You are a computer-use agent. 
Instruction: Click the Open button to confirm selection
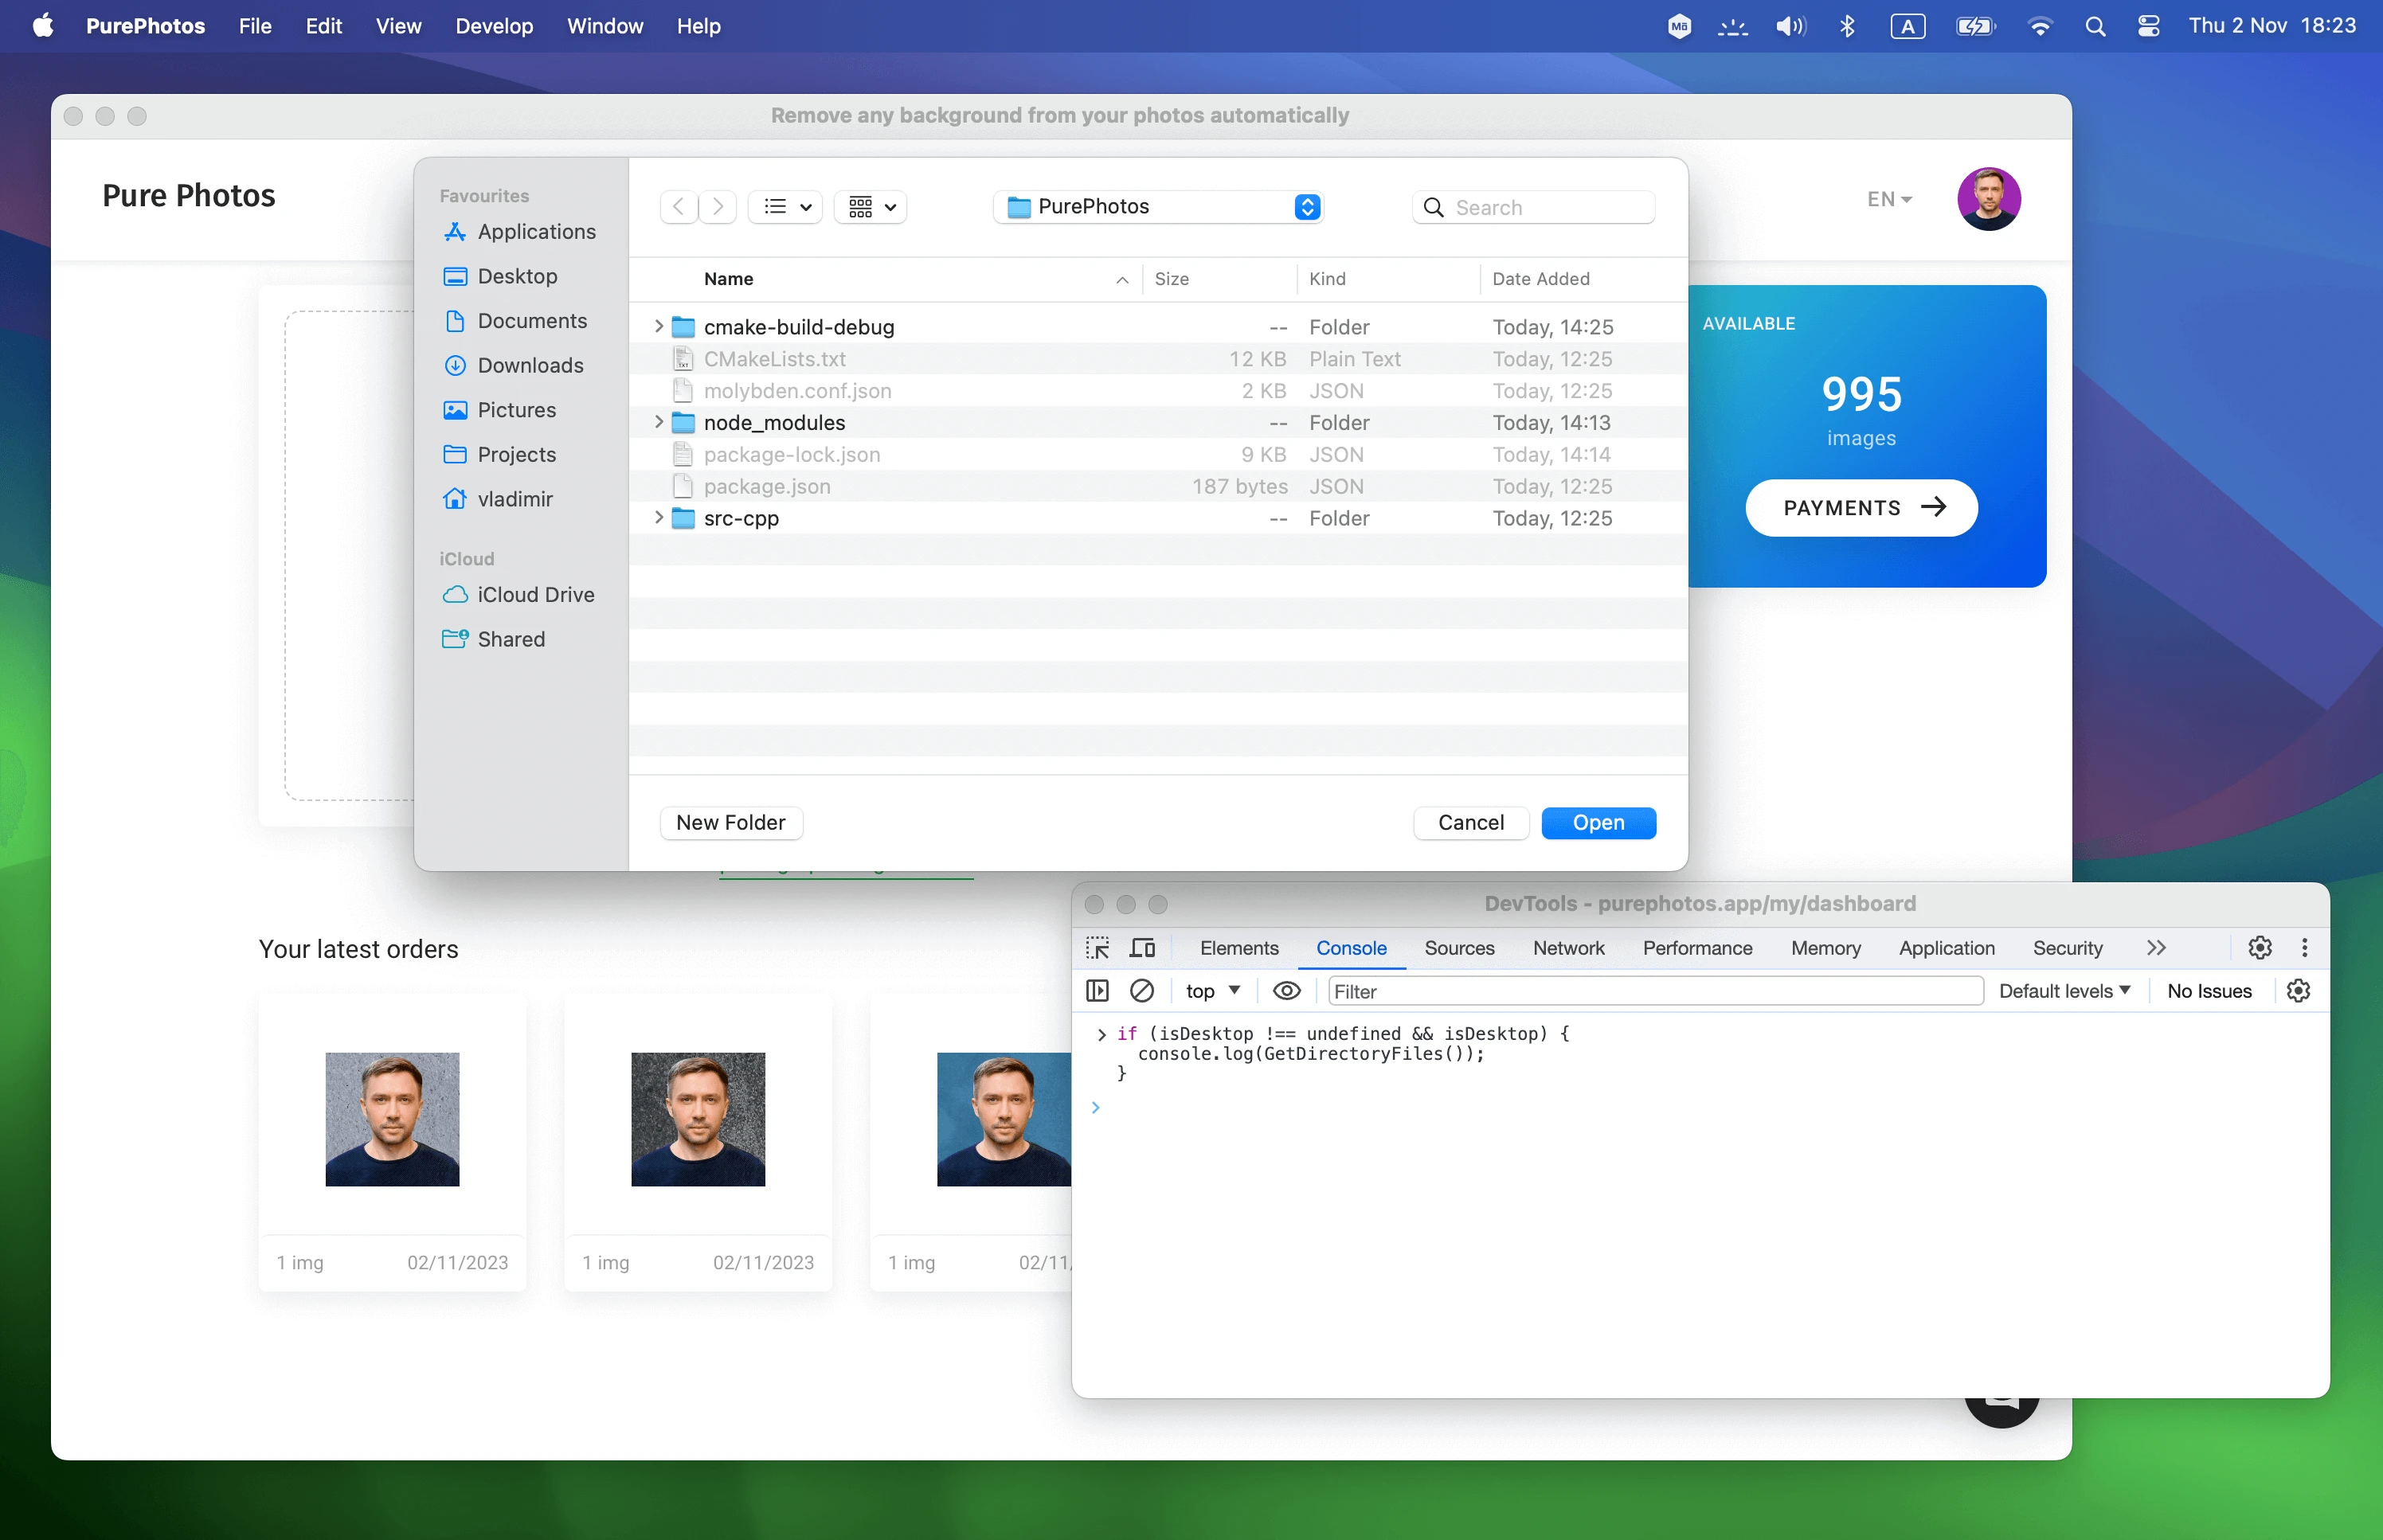pos(1596,821)
